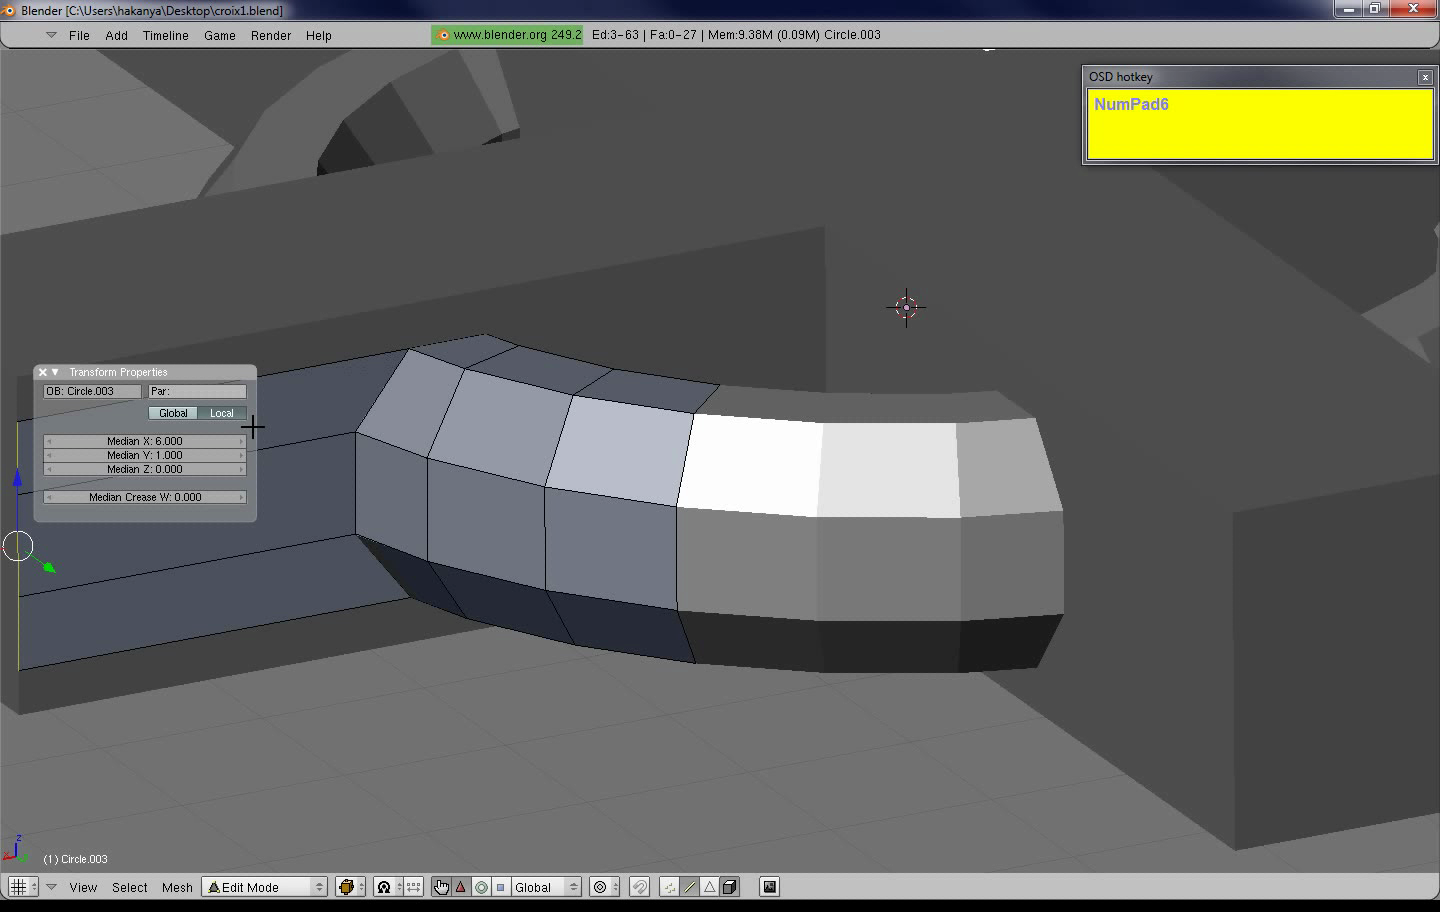Decrease Median X with its left arrow
This screenshot has height=912, width=1440.
[49, 441]
